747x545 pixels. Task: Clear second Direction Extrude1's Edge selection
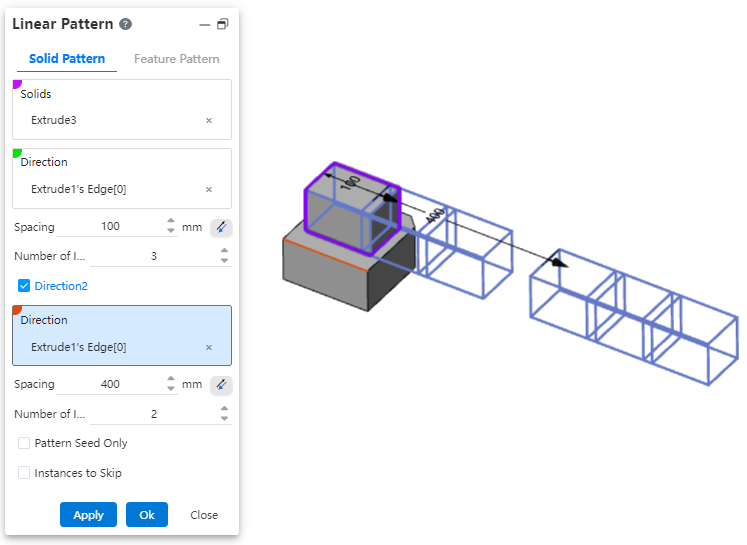pyautogui.click(x=209, y=347)
